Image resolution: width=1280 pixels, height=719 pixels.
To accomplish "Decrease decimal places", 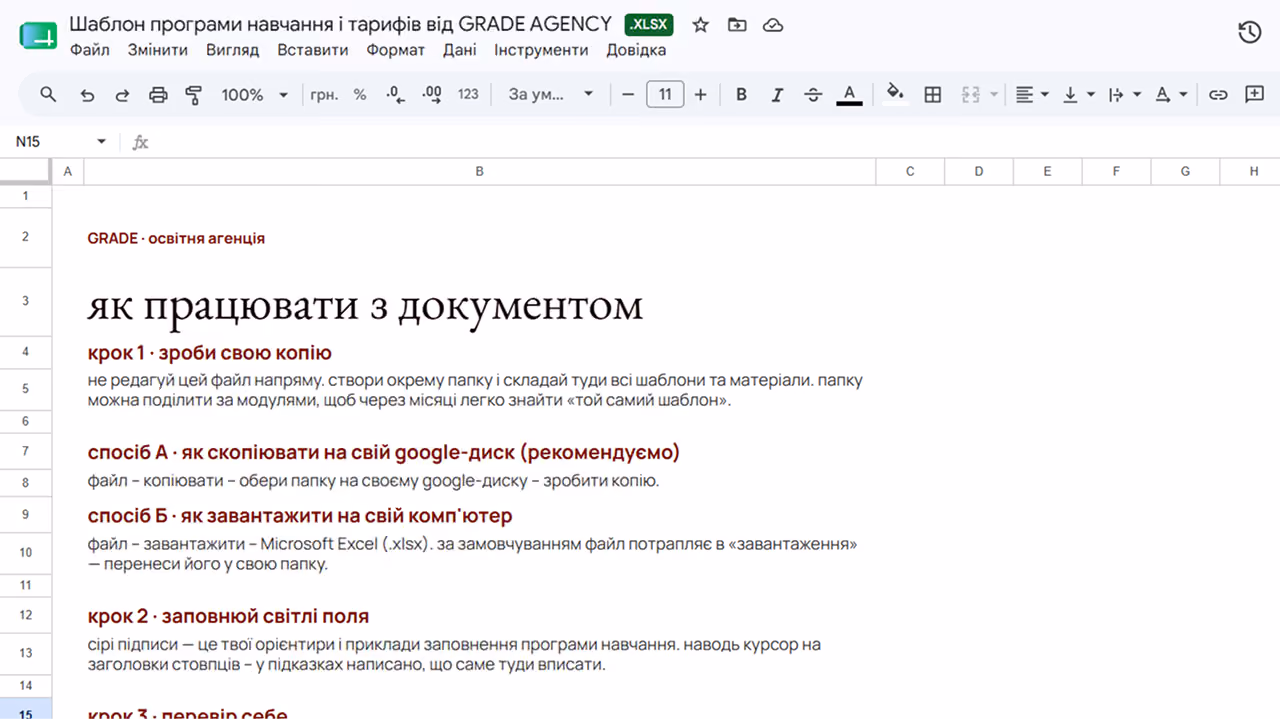I will click(x=395, y=95).
